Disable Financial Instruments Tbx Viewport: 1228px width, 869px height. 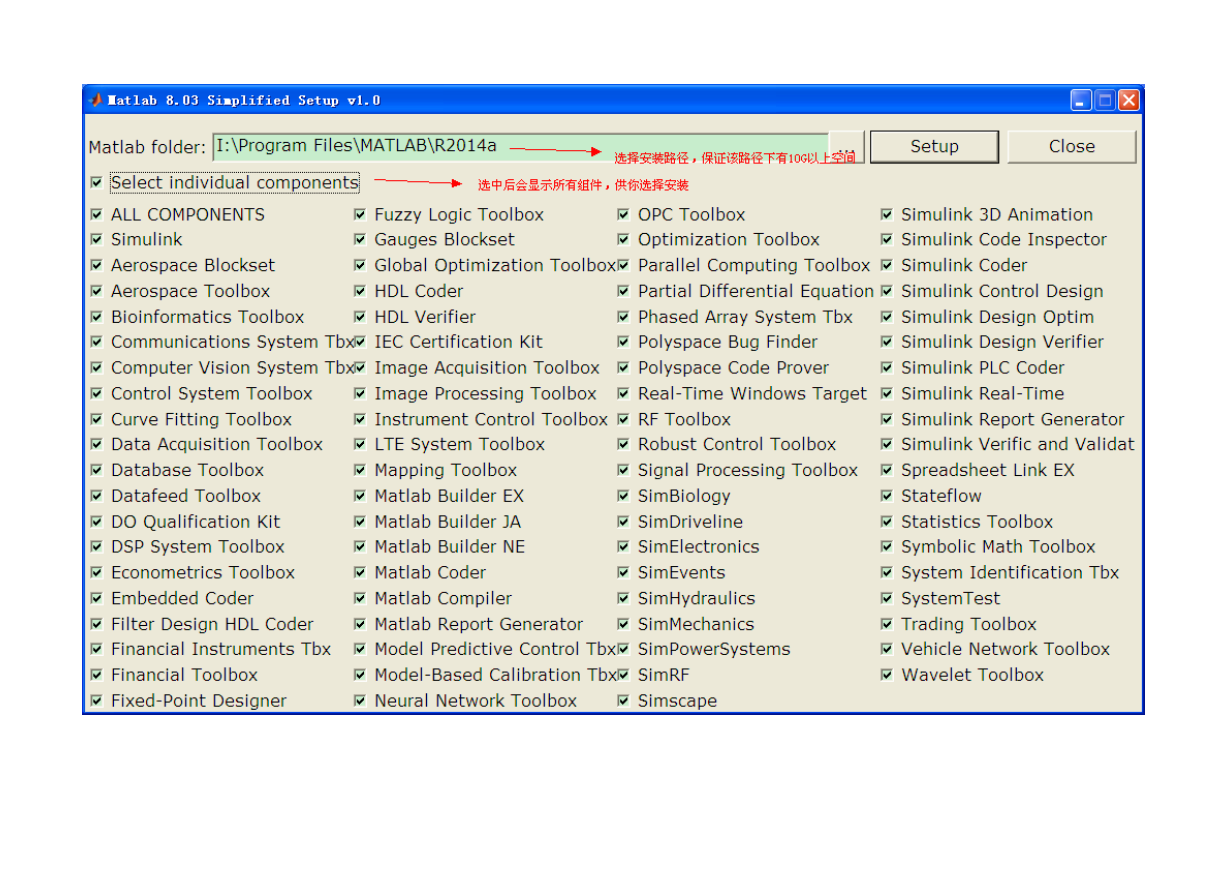pos(97,650)
